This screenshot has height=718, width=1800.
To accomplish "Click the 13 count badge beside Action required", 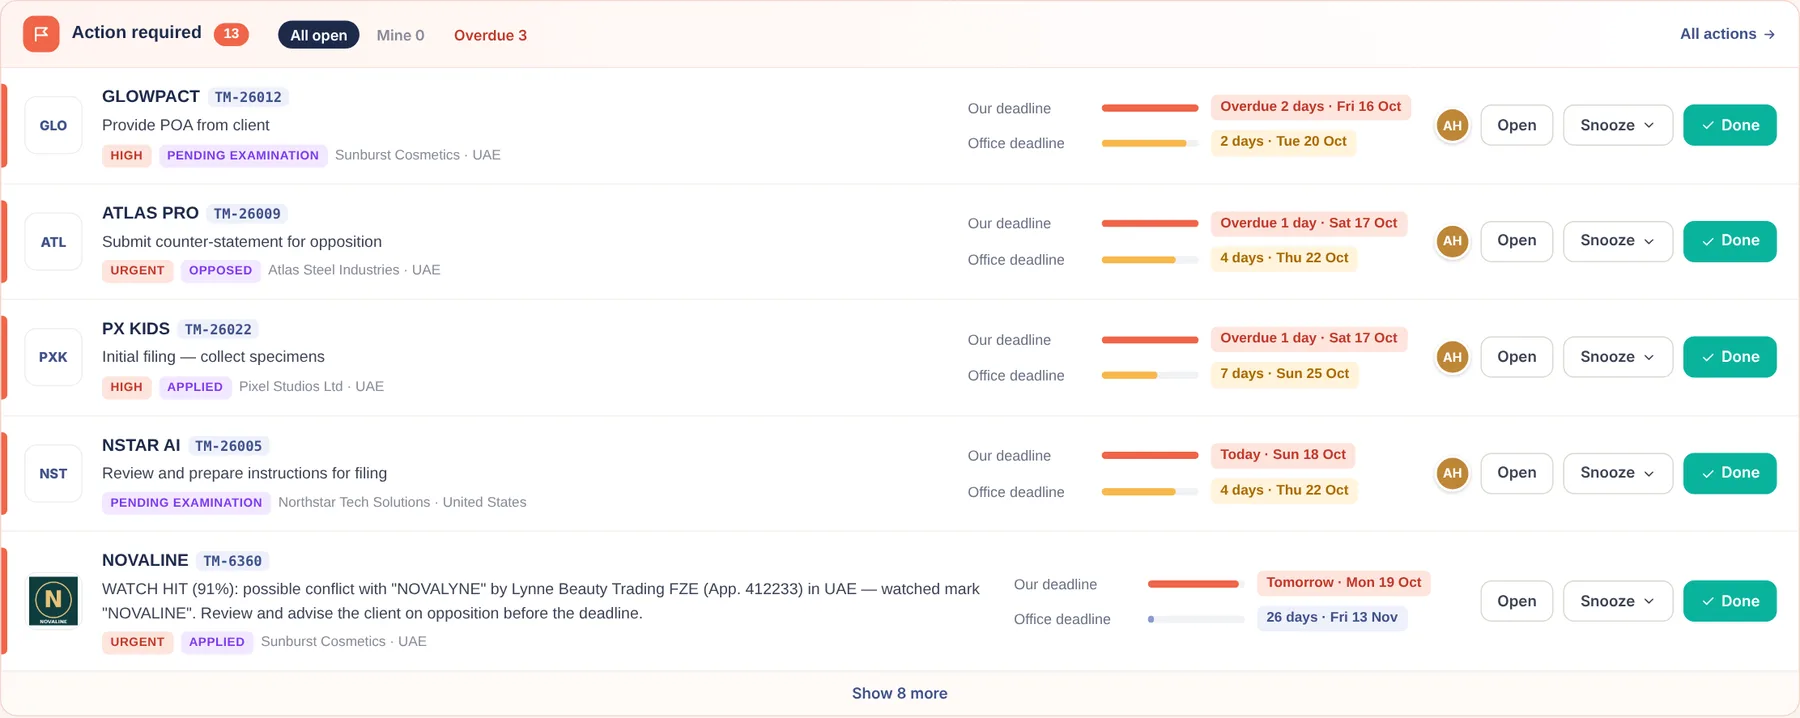I will pos(231,34).
